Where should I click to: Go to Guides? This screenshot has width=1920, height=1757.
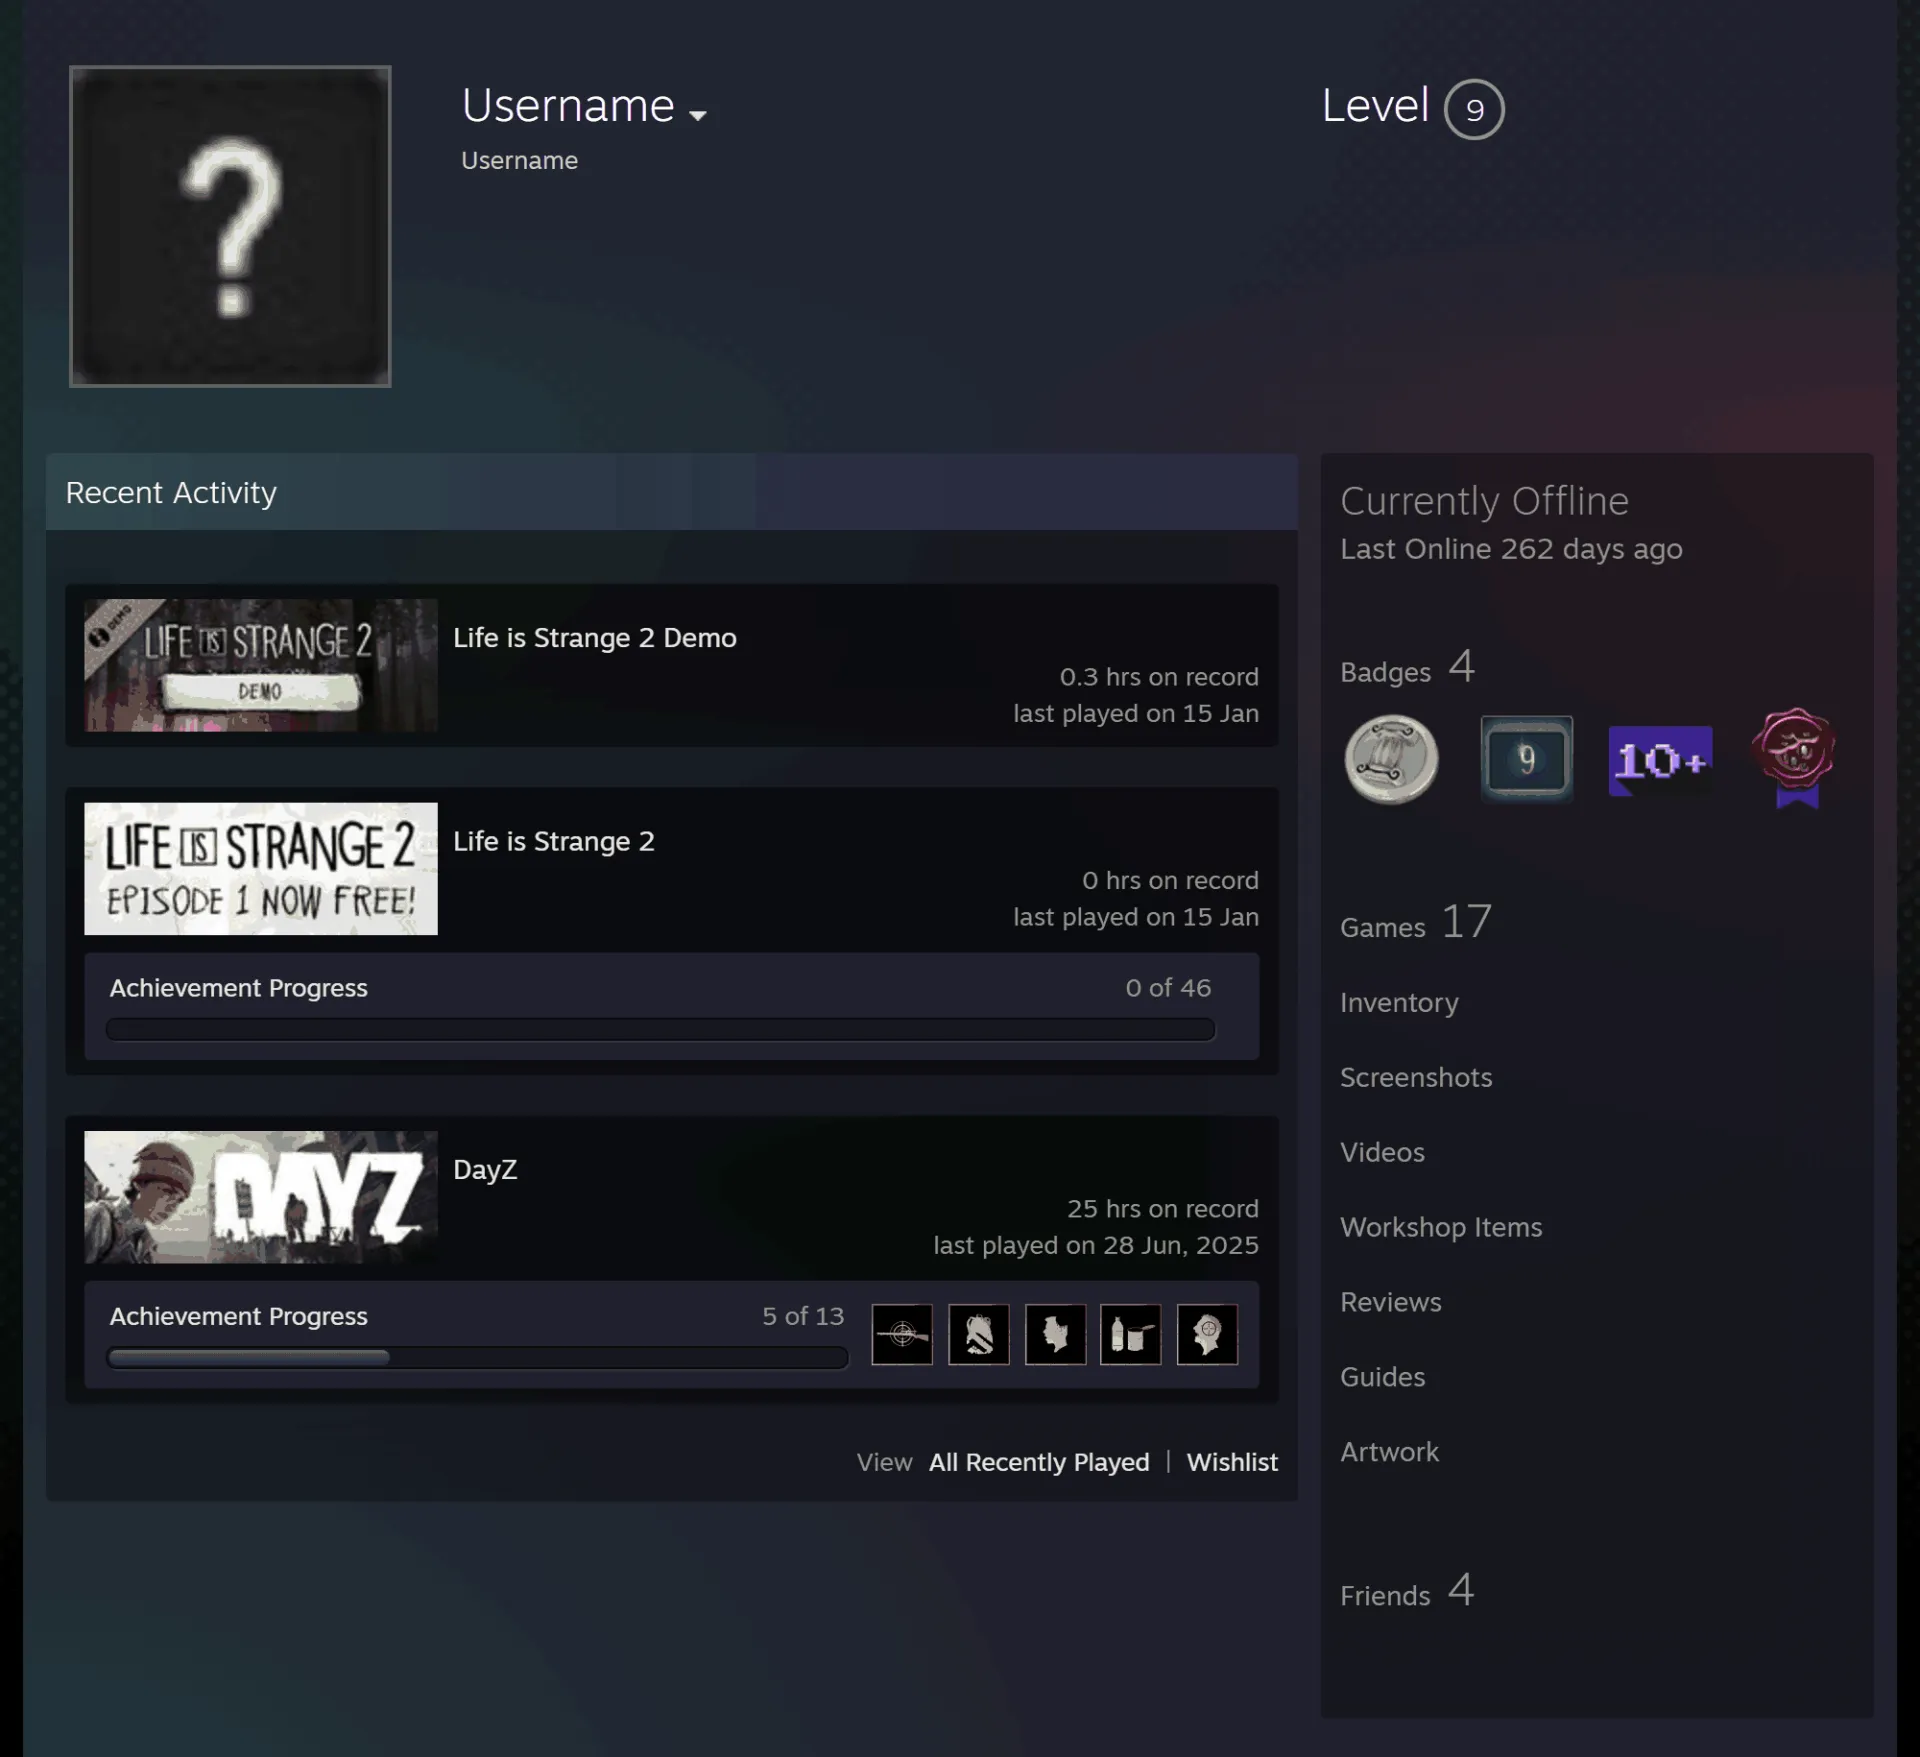point(1382,1378)
